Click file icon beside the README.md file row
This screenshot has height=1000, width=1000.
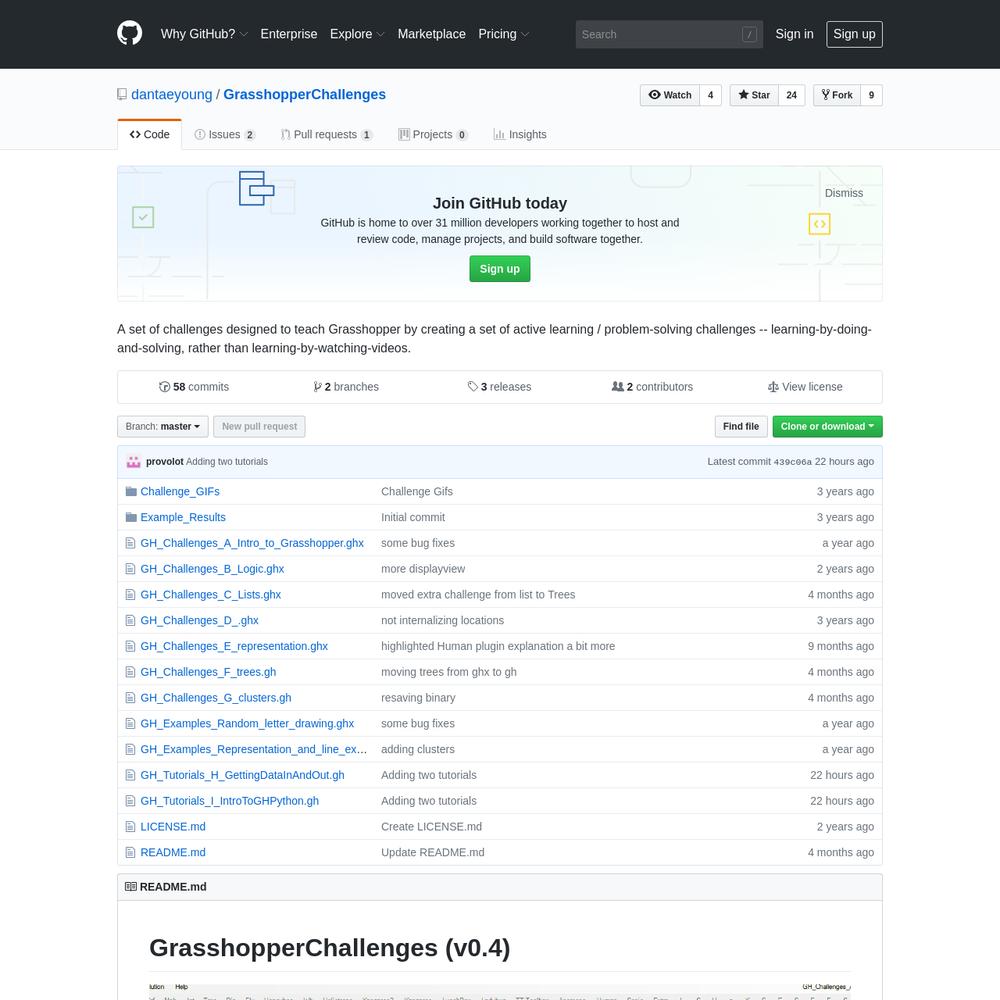click(x=130, y=852)
